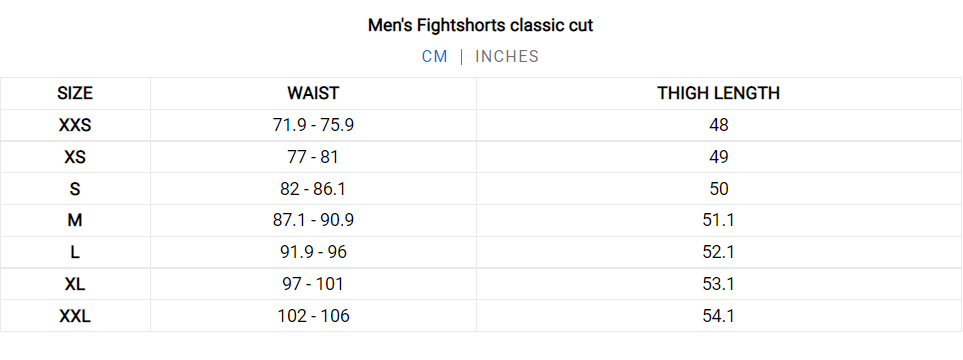Select the SIZE column header
963x360 pixels.
click(75, 93)
